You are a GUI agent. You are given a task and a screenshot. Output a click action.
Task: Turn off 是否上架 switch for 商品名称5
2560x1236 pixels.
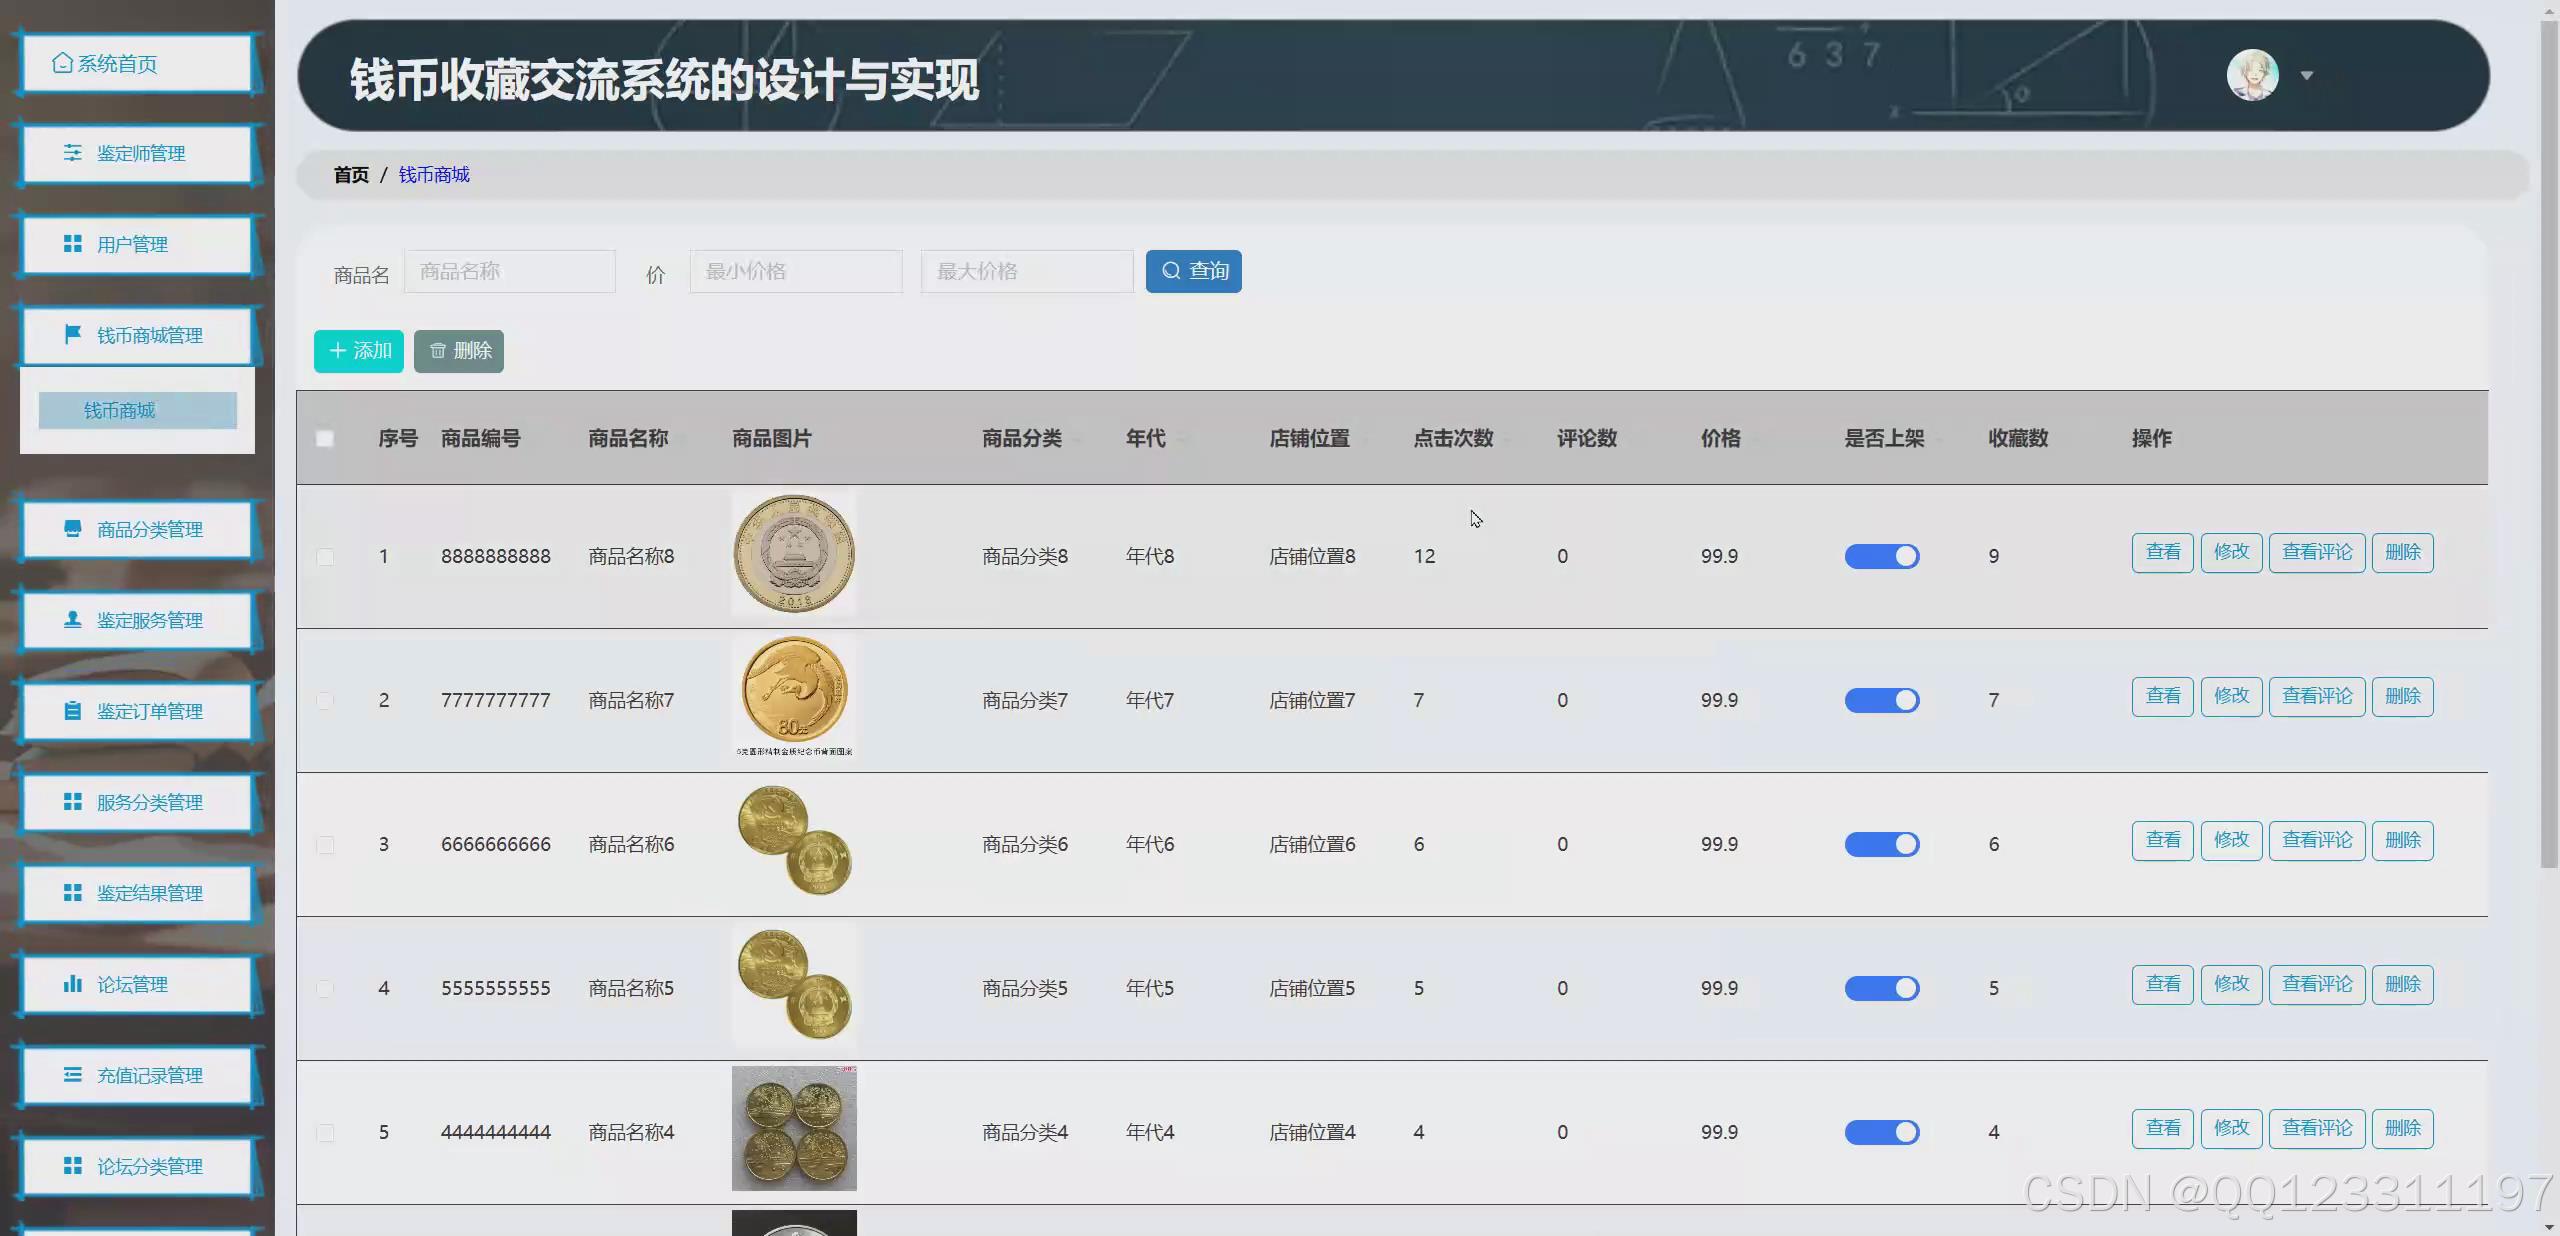click(1881, 988)
